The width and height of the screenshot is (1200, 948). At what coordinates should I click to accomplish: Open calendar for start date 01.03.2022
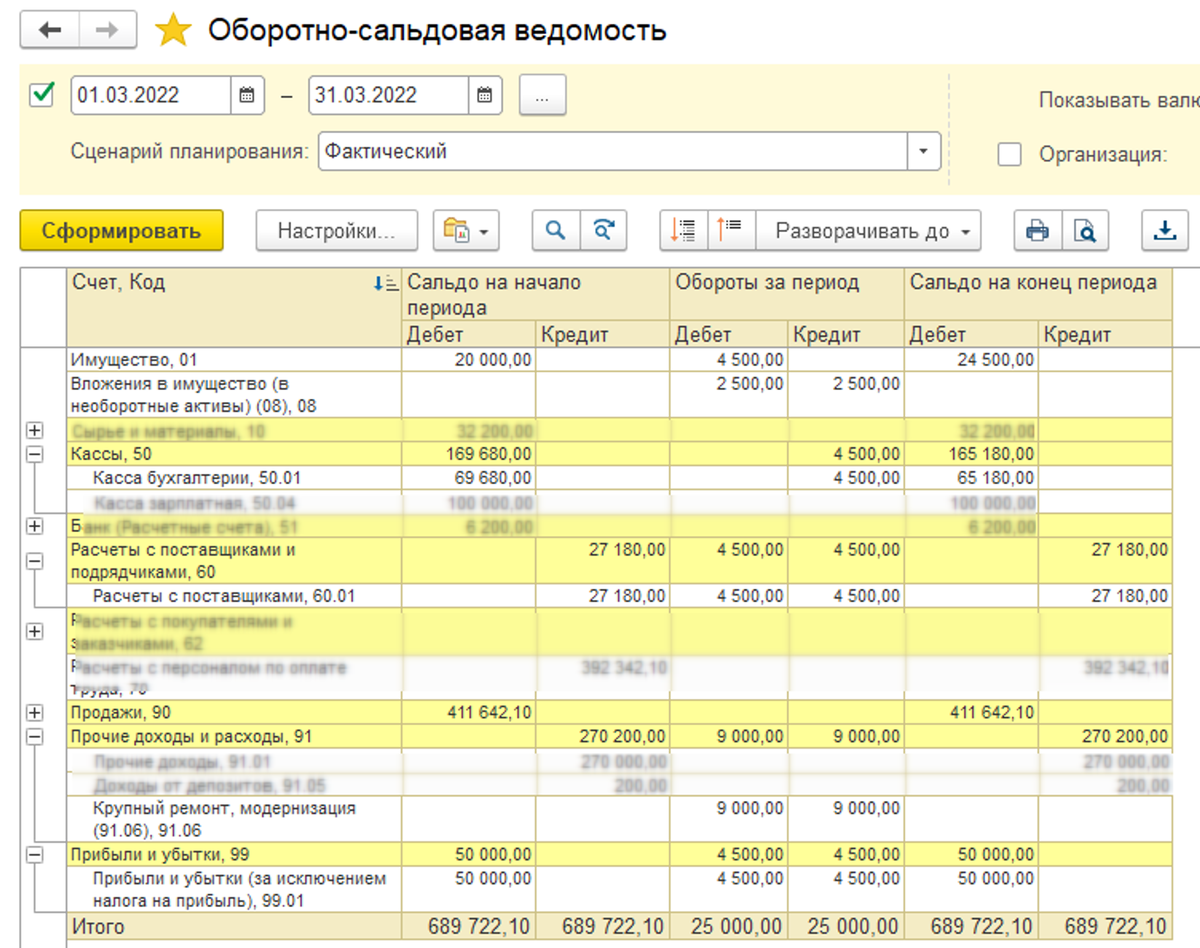point(247,96)
